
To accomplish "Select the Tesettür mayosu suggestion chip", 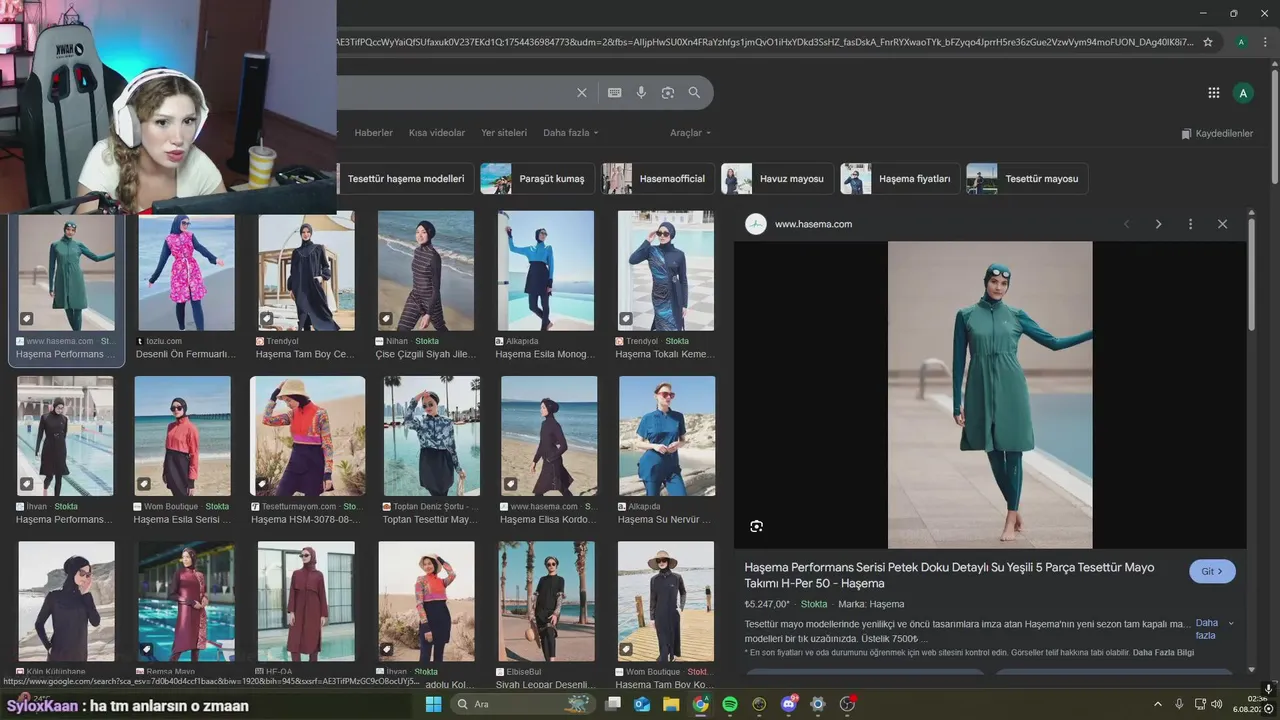I will 1027,179.
